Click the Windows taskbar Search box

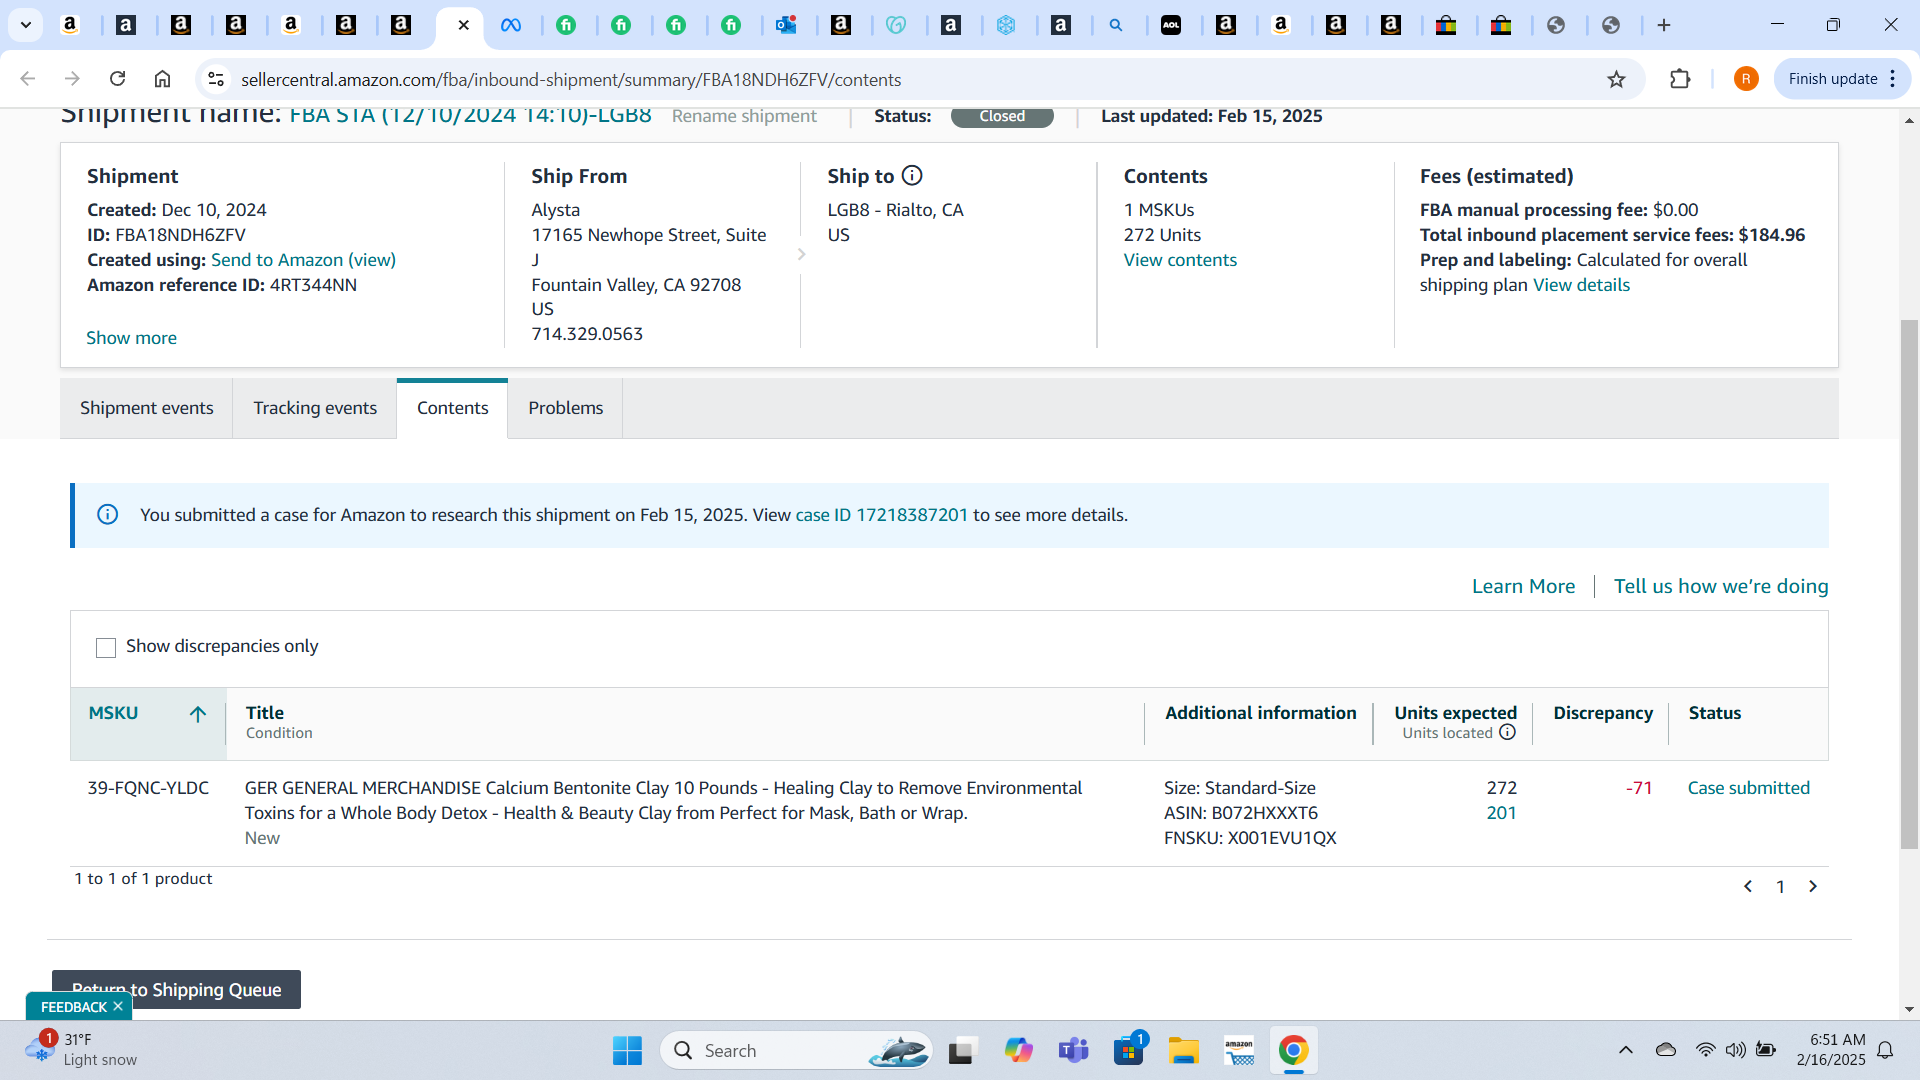796,1050
